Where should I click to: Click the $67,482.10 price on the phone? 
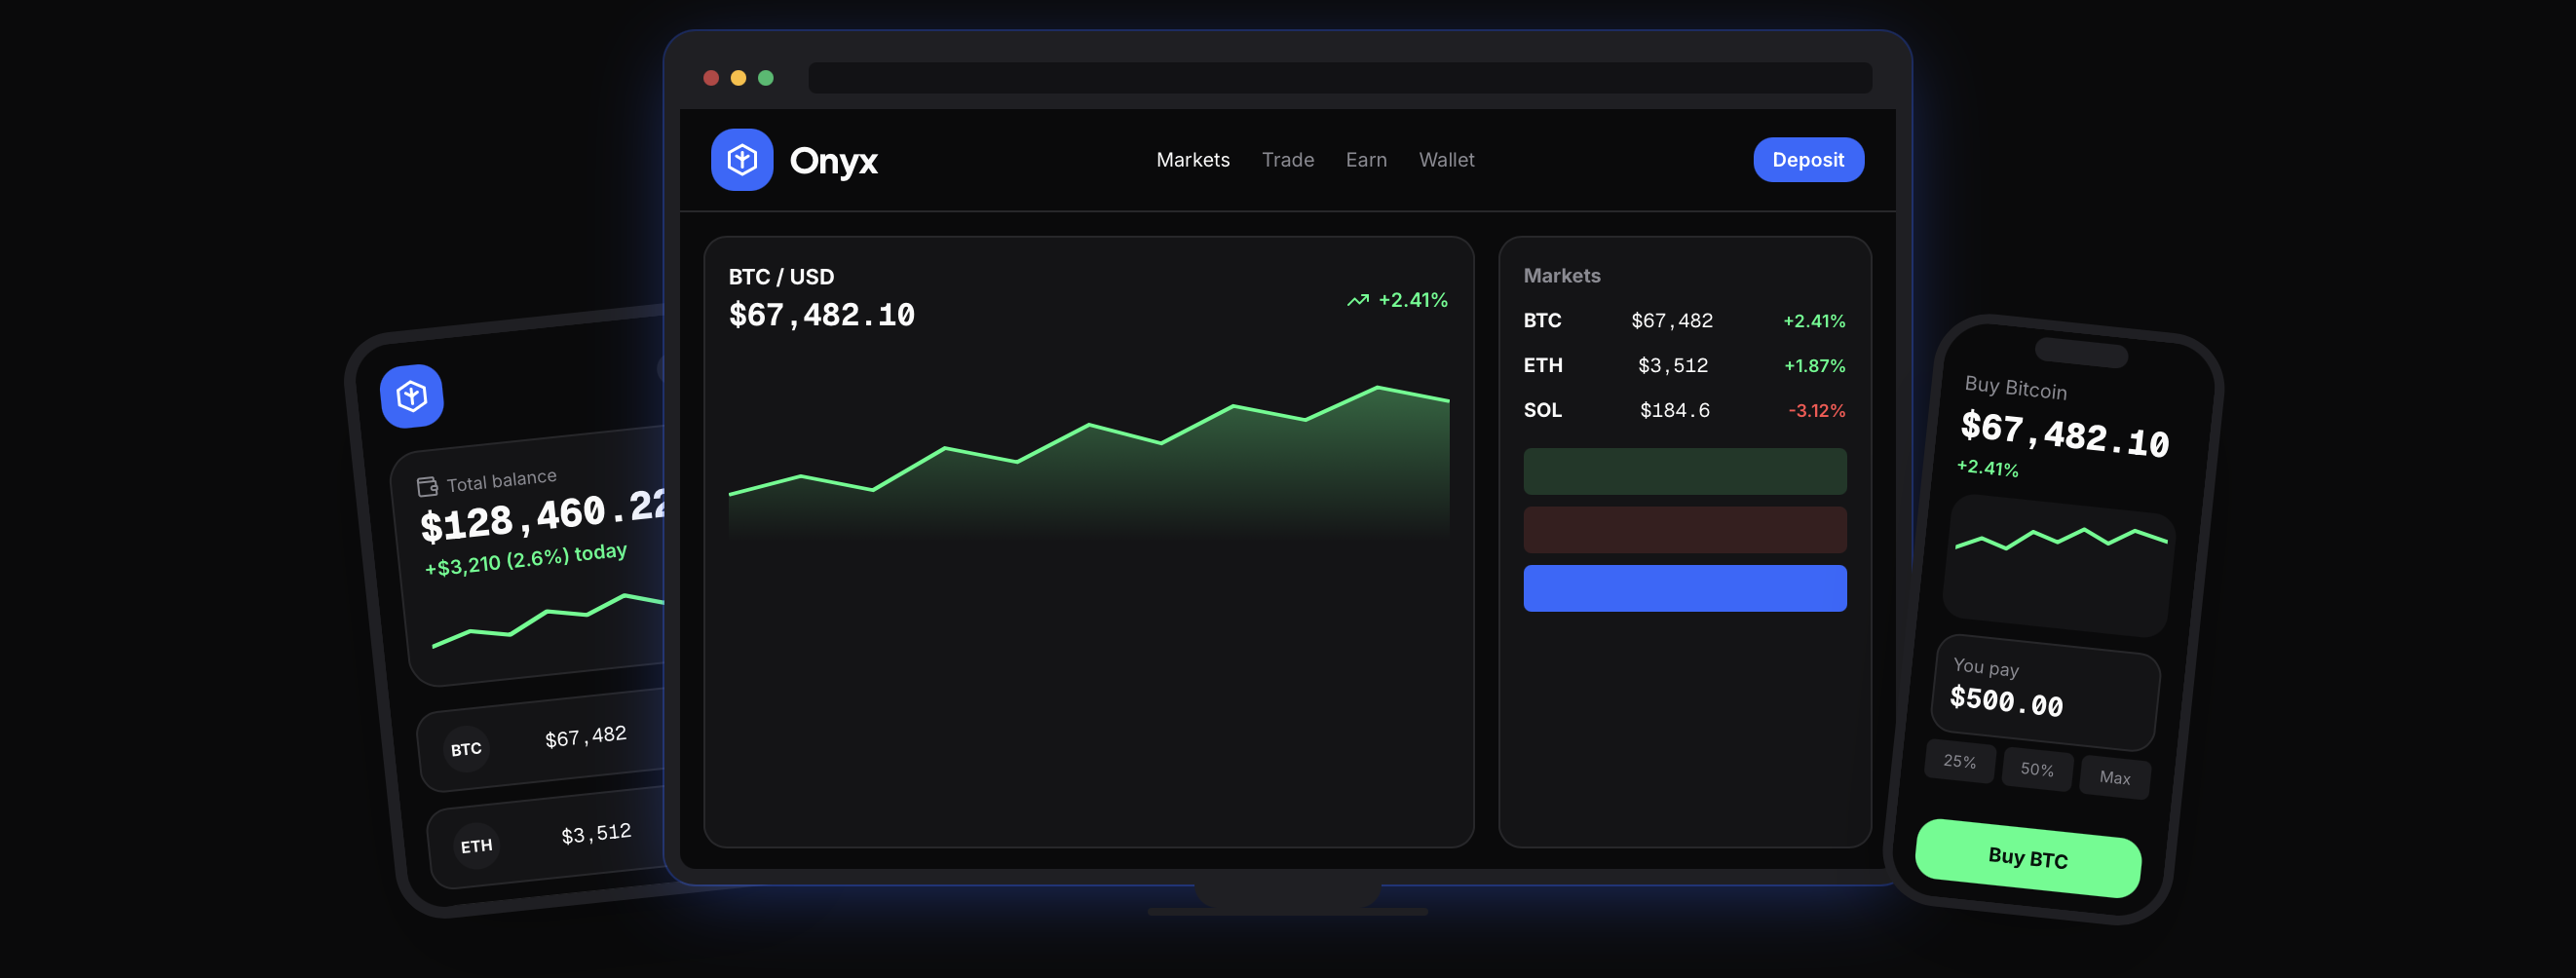click(x=2064, y=434)
